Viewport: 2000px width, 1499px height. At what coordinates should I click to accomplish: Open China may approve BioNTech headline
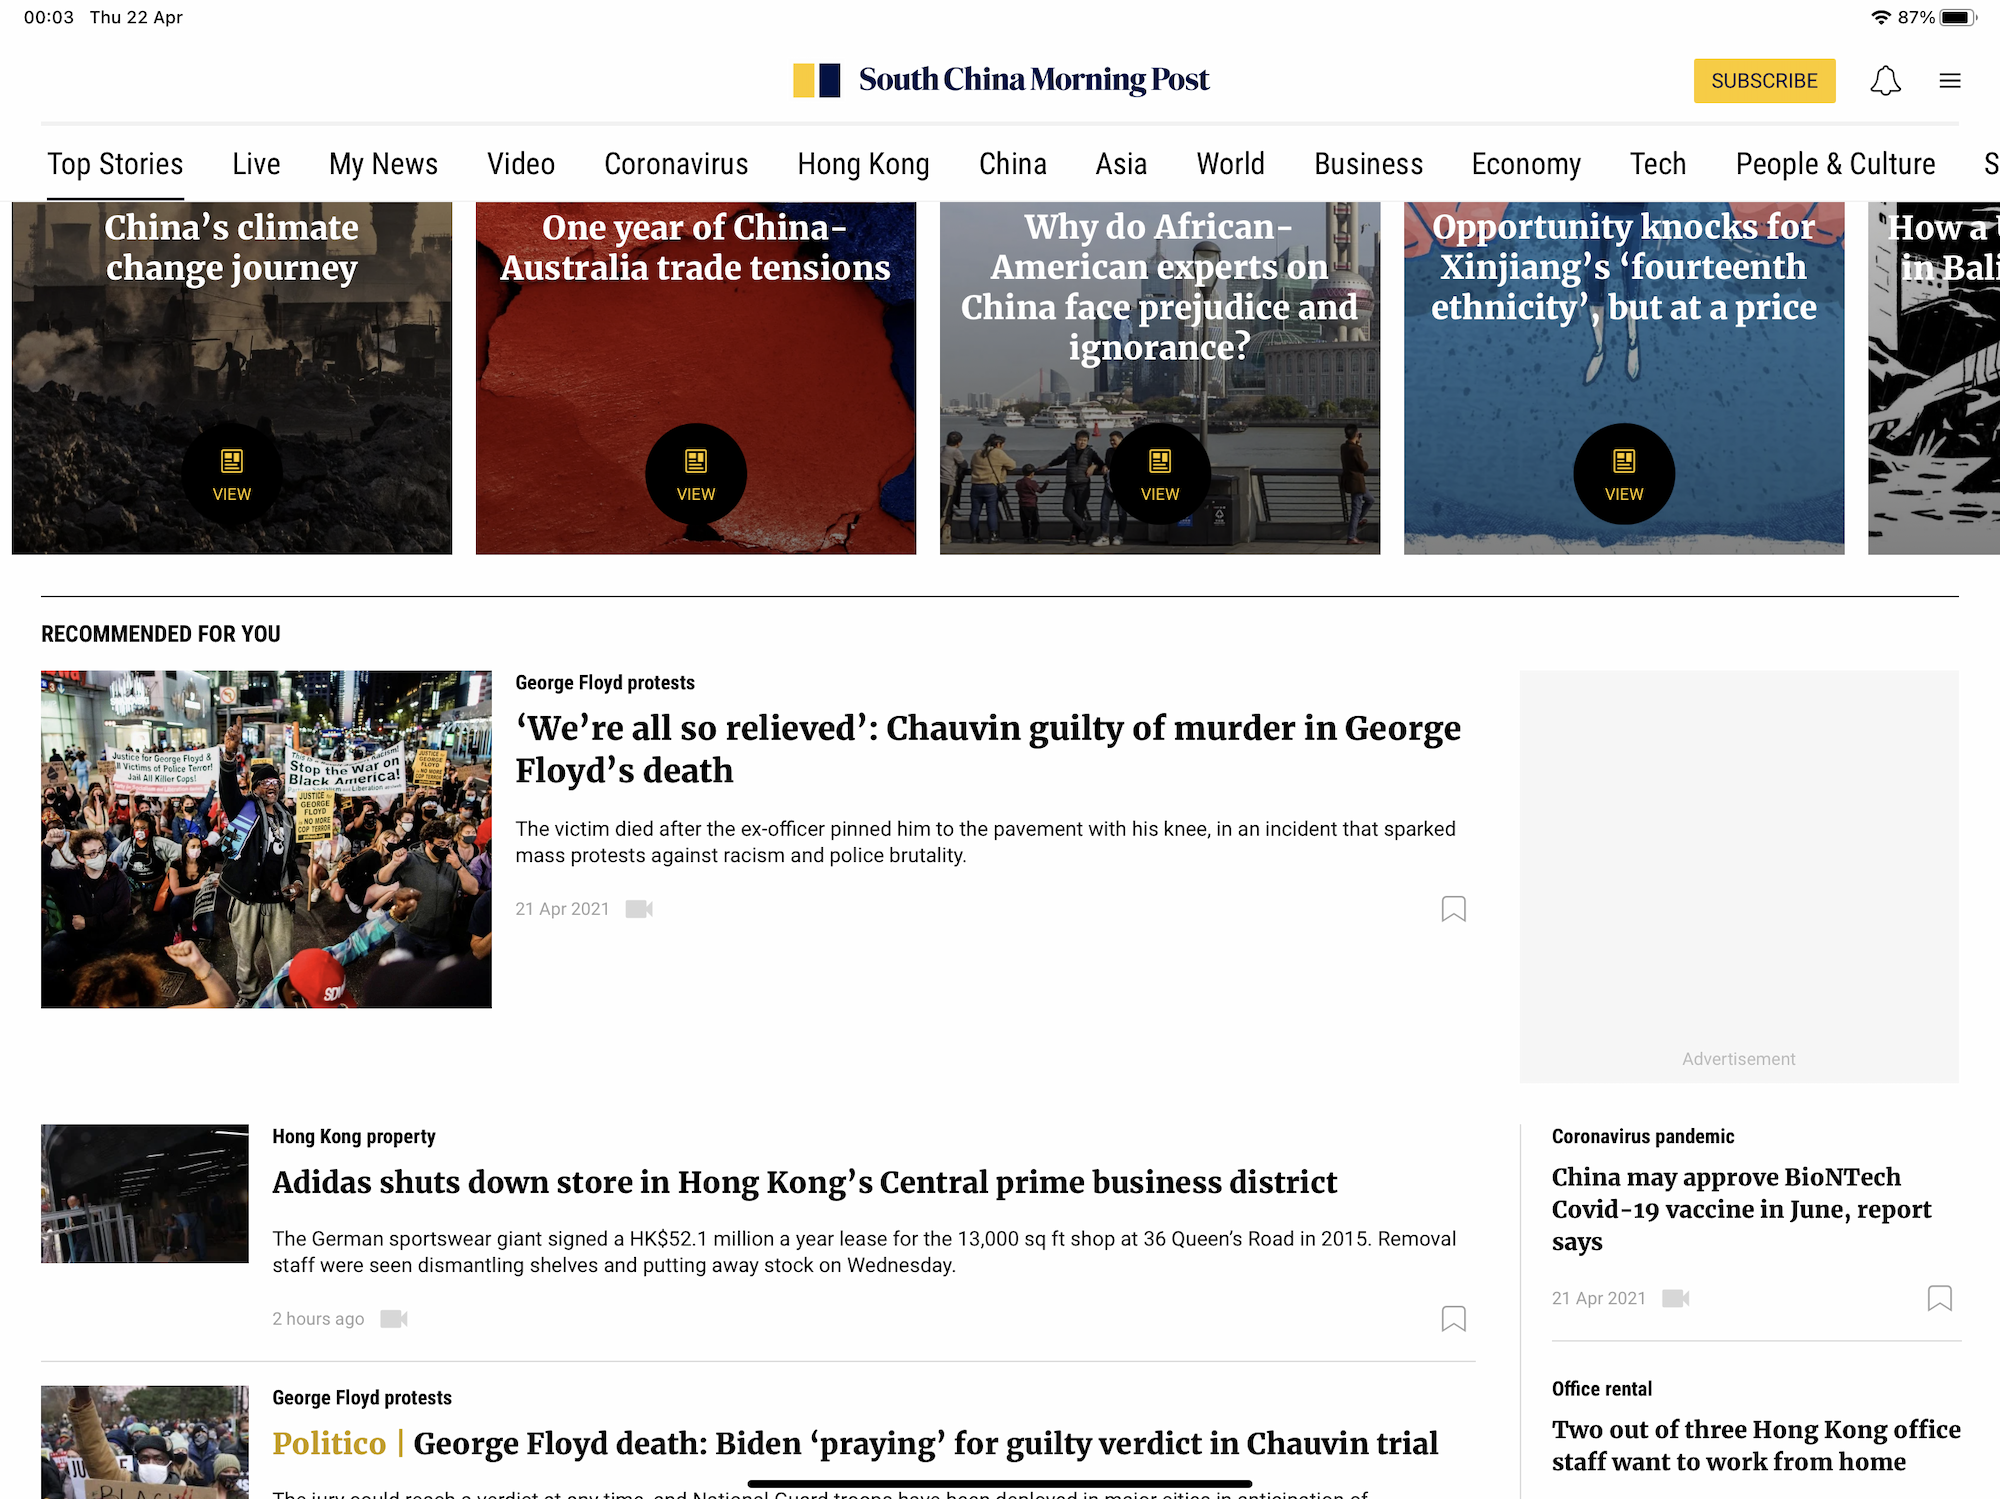click(x=1741, y=1209)
